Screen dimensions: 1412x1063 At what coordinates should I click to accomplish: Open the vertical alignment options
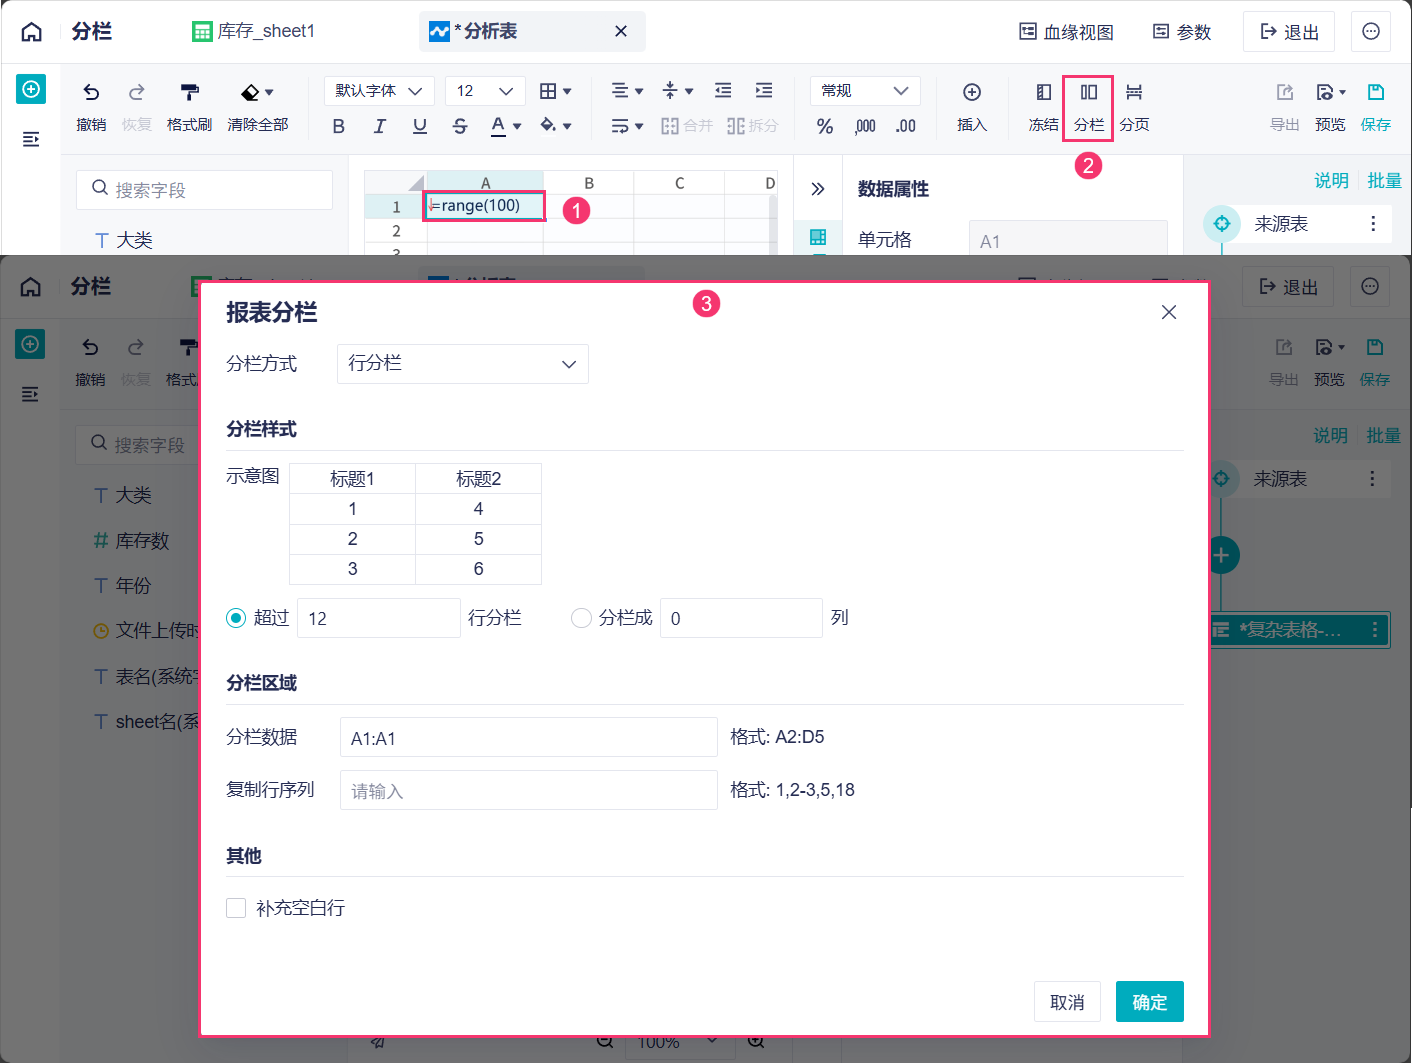tap(677, 91)
